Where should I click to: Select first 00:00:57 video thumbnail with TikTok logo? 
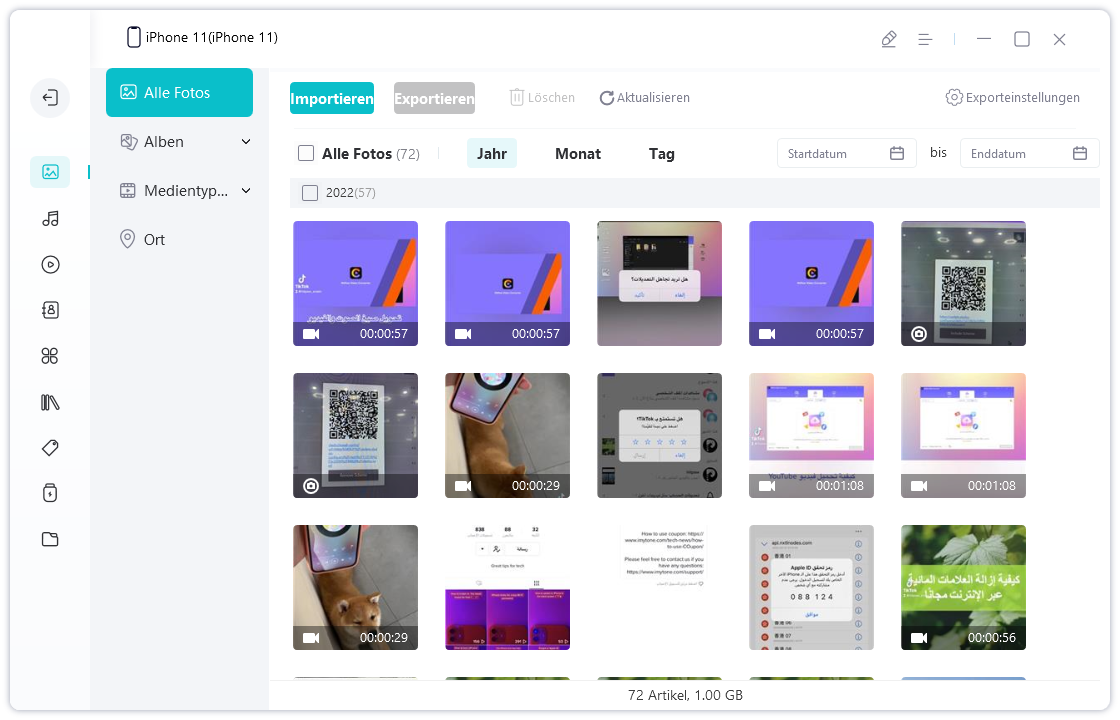point(356,284)
